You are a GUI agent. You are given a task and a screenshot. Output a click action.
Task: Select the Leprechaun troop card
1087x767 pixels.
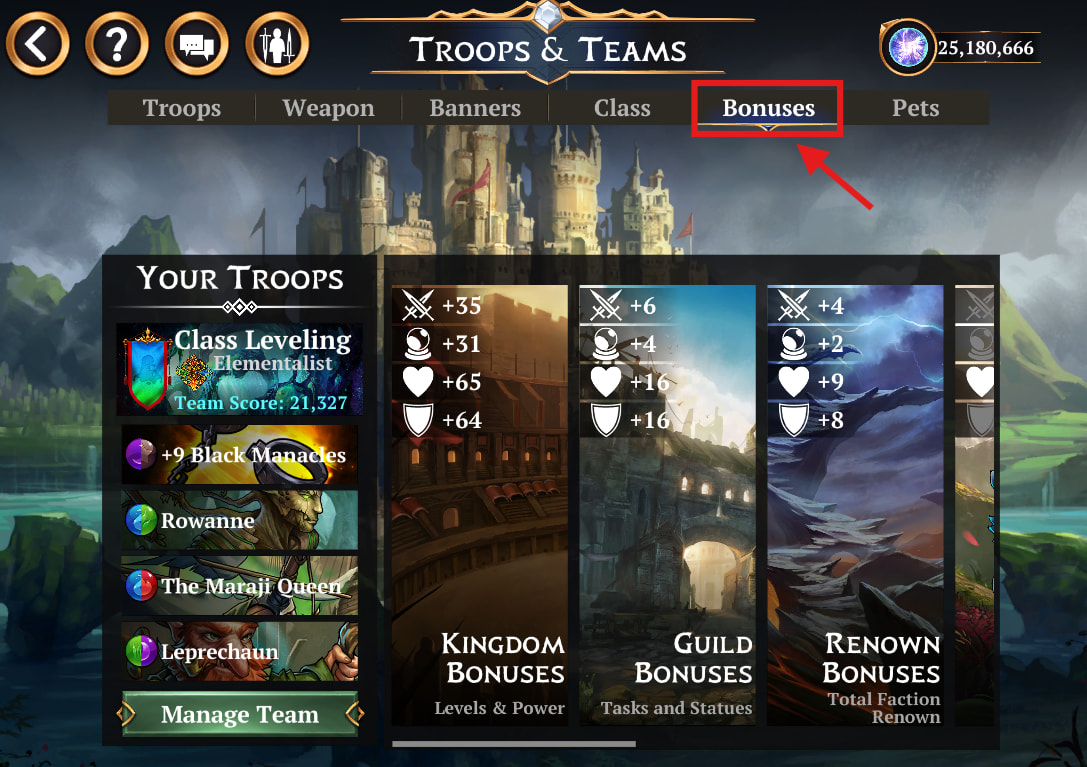click(x=240, y=652)
